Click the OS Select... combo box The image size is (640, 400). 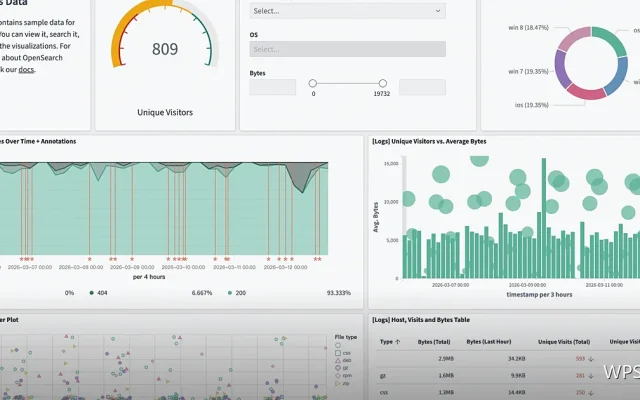click(x=347, y=49)
